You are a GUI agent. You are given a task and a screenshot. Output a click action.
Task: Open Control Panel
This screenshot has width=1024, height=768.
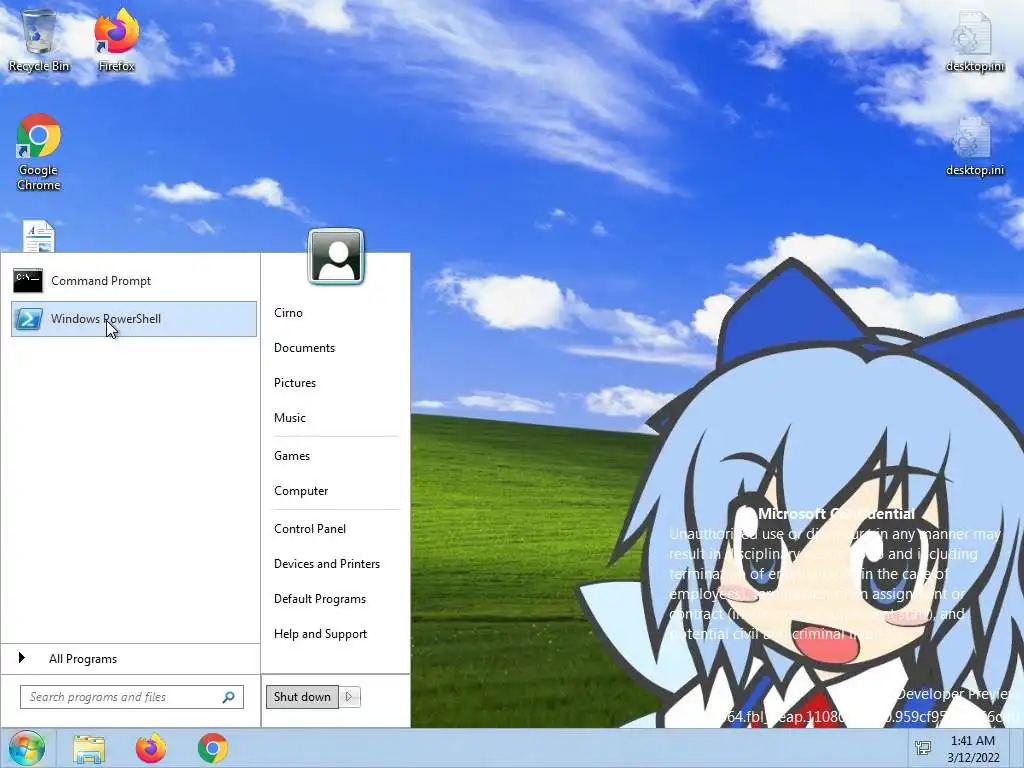coord(310,529)
